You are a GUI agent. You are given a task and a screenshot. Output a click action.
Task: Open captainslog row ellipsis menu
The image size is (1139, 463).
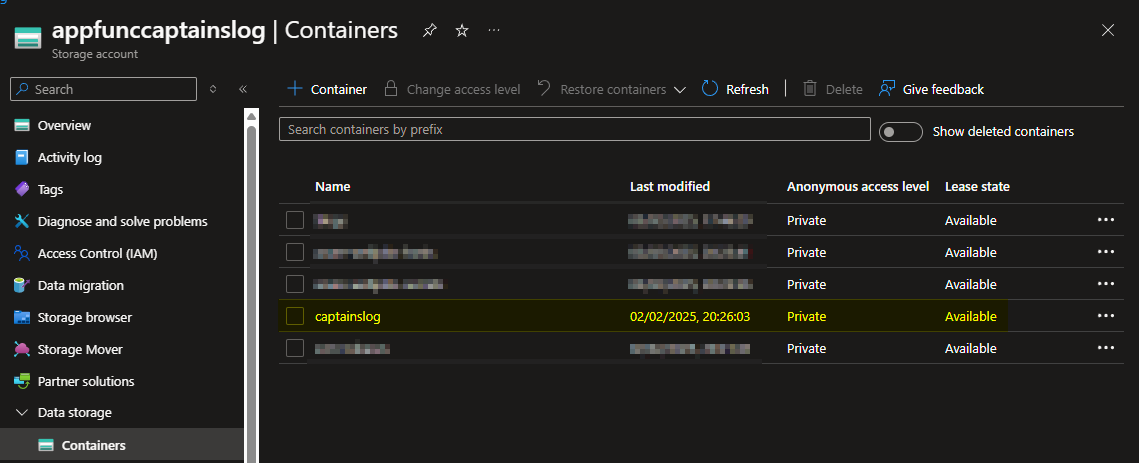tap(1106, 315)
